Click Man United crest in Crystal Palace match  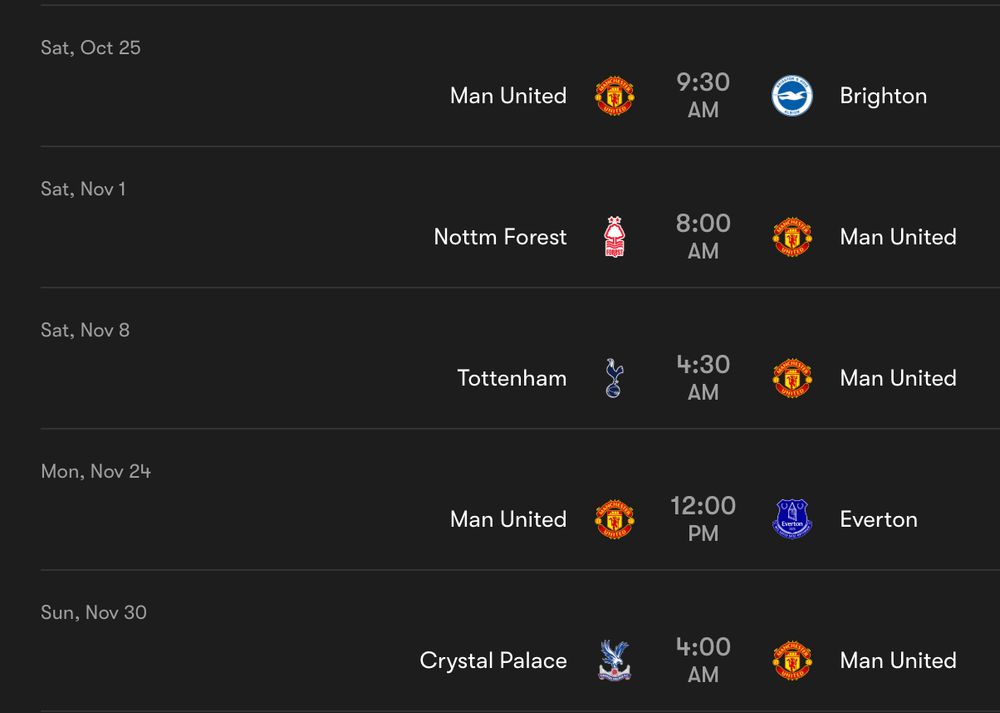(x=791, y=660)
